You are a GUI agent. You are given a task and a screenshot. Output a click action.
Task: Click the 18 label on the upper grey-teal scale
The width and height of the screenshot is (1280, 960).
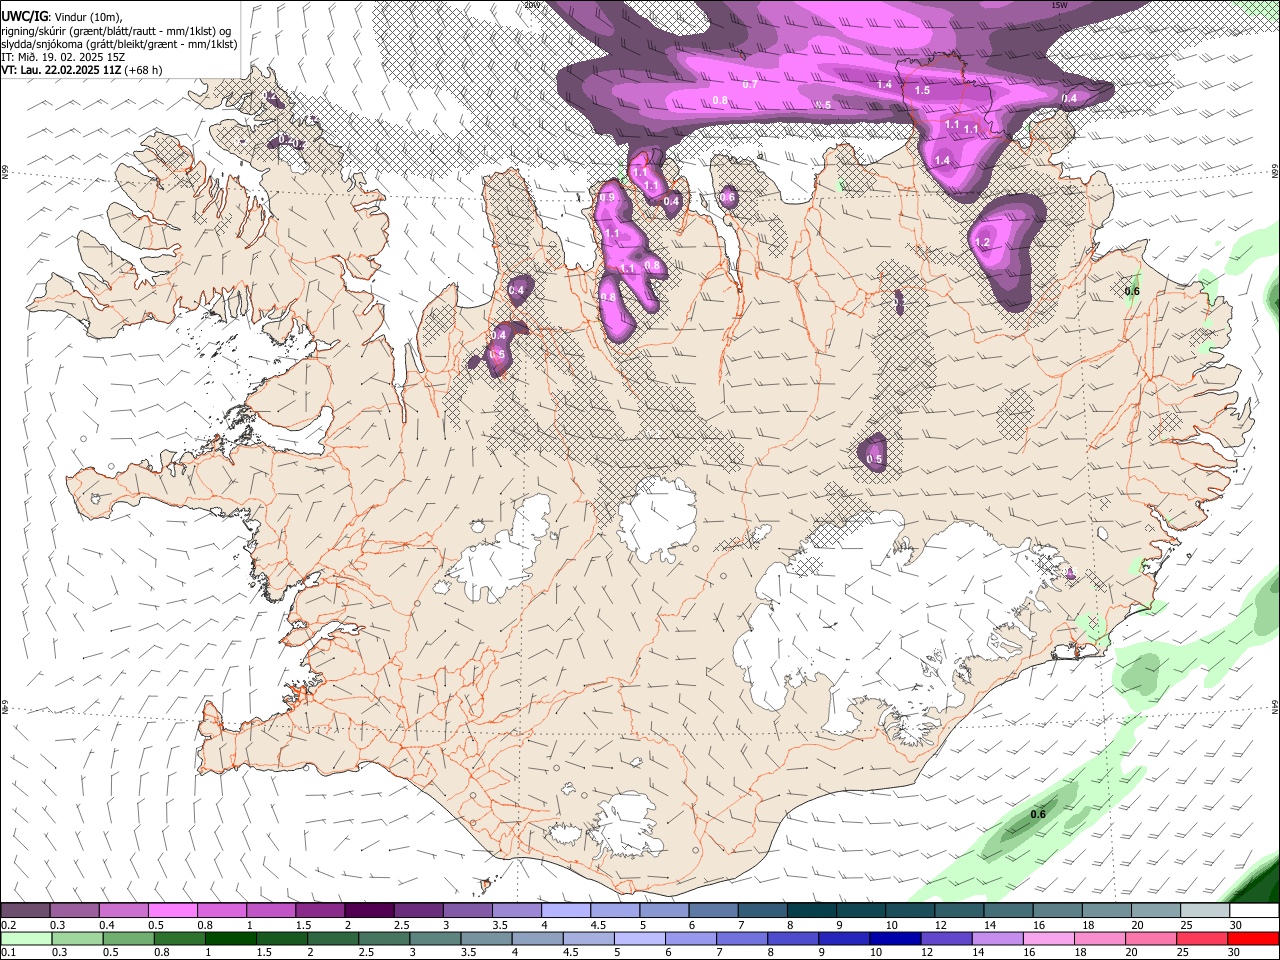click(1088, 925)
